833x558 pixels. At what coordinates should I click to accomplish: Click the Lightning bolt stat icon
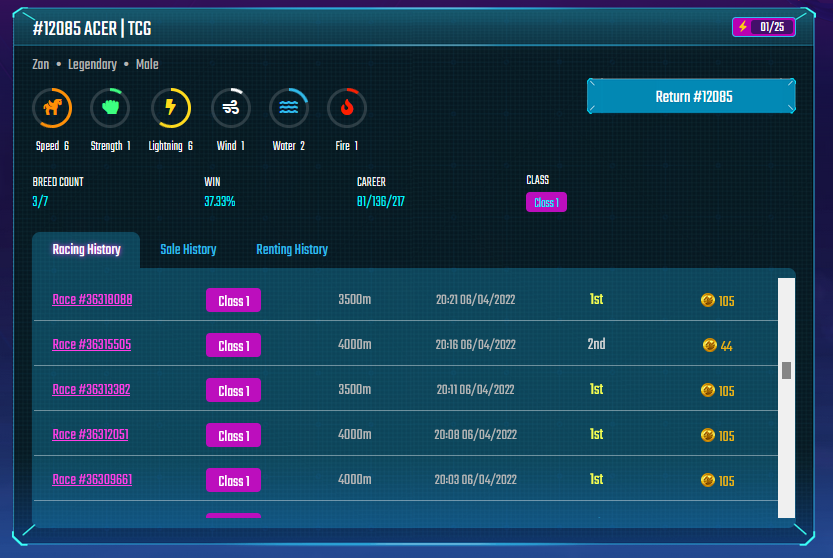point(171,108)
